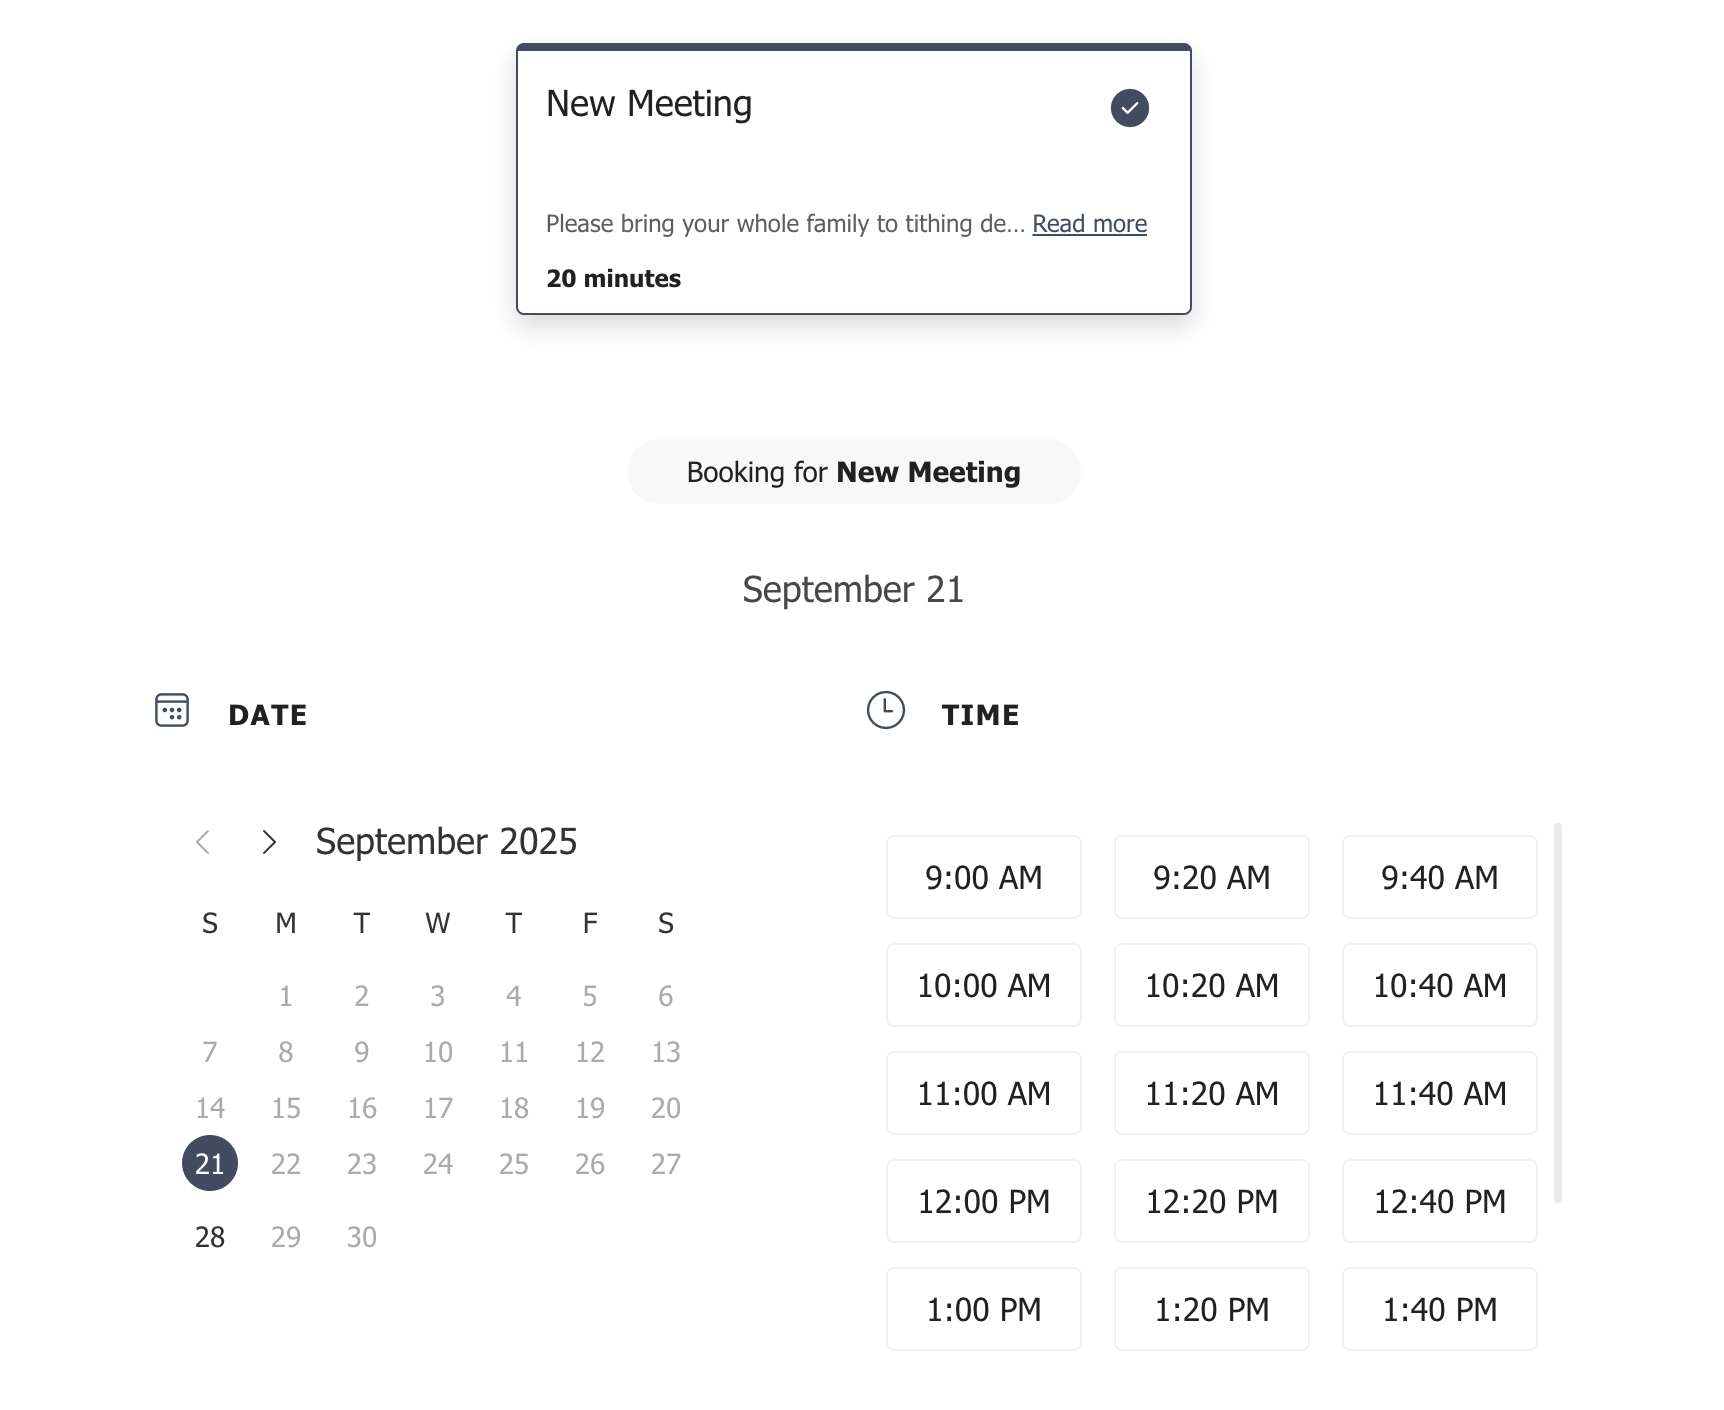Go to the previous month

point(203,842)
